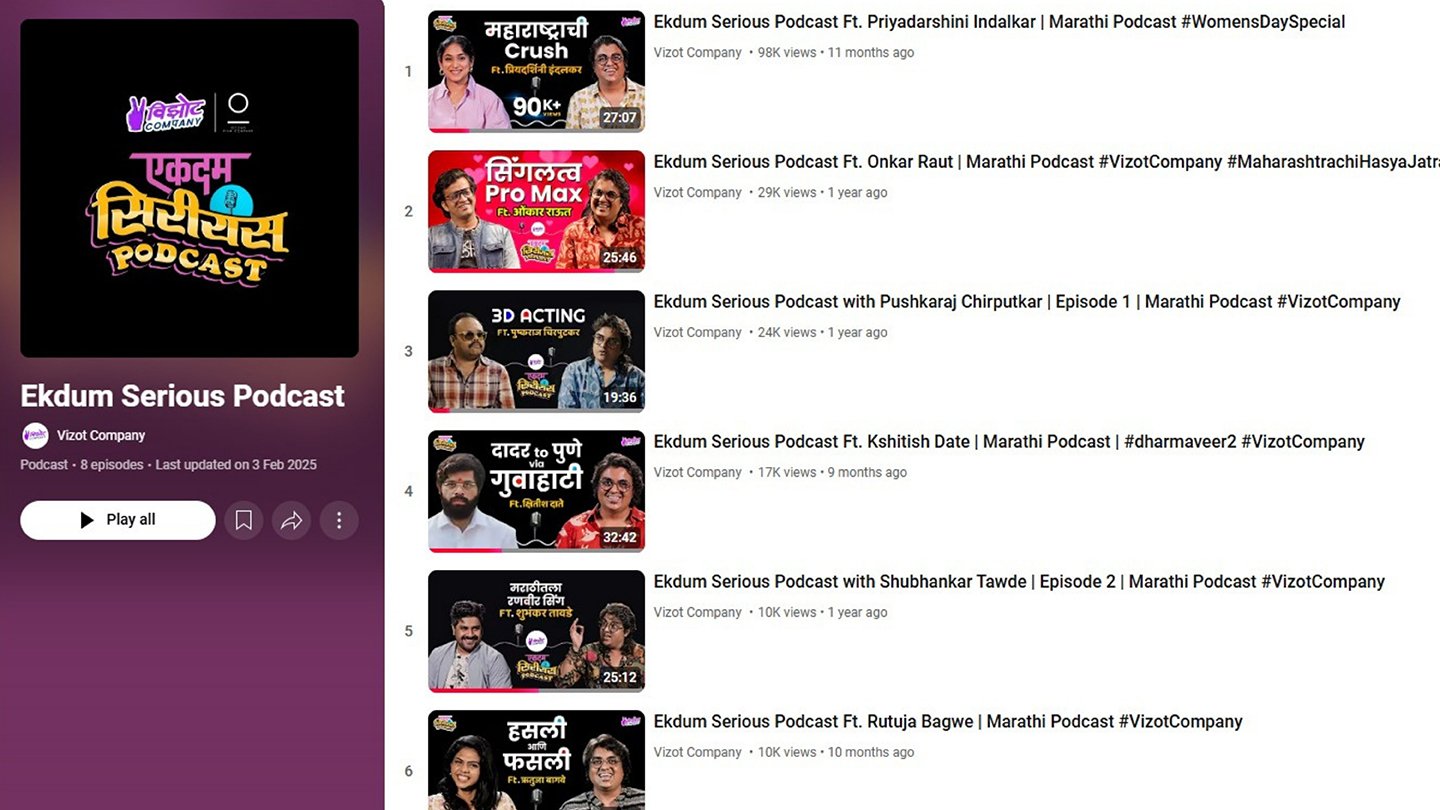
Task: Click Vizot Company under Shubhankar Tawde episode
Action: click(698, 612)
